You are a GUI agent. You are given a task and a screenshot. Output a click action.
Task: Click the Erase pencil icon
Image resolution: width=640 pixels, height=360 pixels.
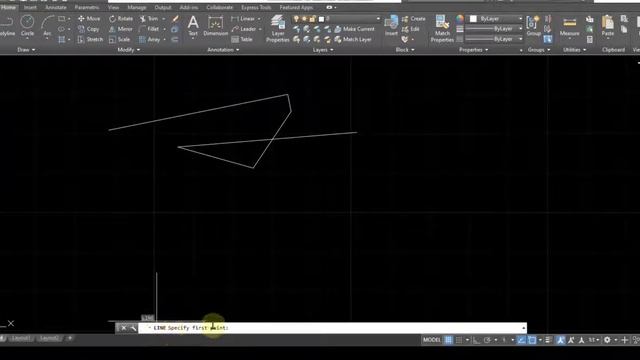pos(176,19)
